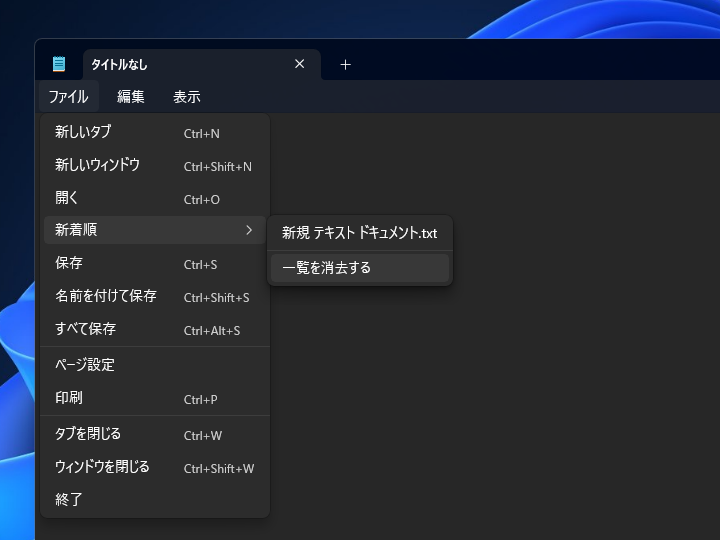Screen dimensions: 720x540
Task: Select 印刷 menu item
Action: click(155, 398)
